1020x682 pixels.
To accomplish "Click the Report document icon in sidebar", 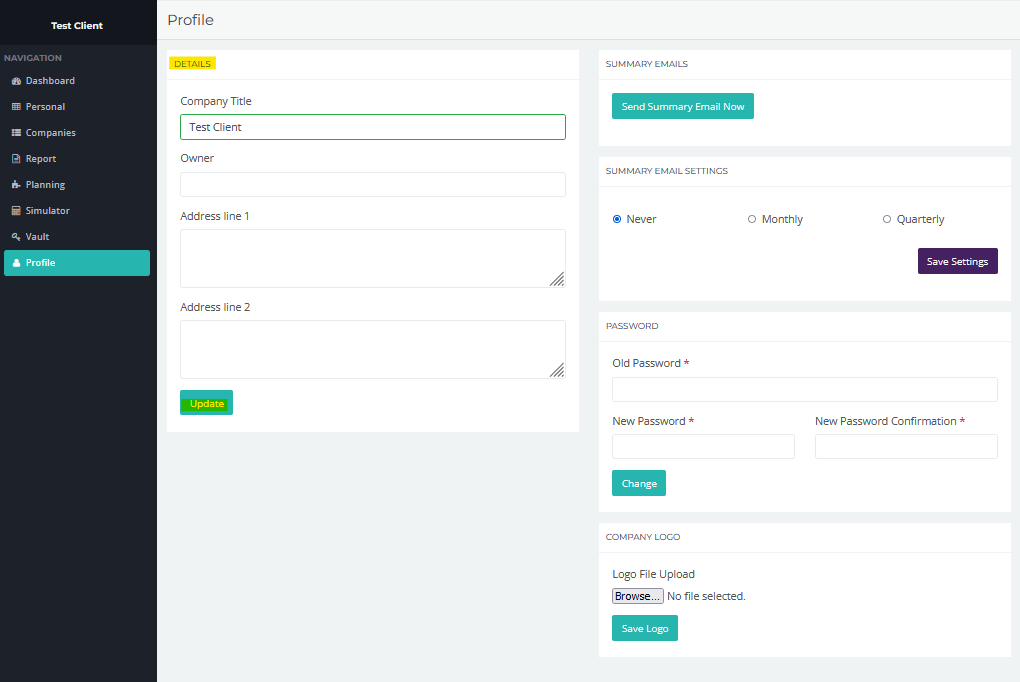I will pyautogui.click(x=16, y=159).
